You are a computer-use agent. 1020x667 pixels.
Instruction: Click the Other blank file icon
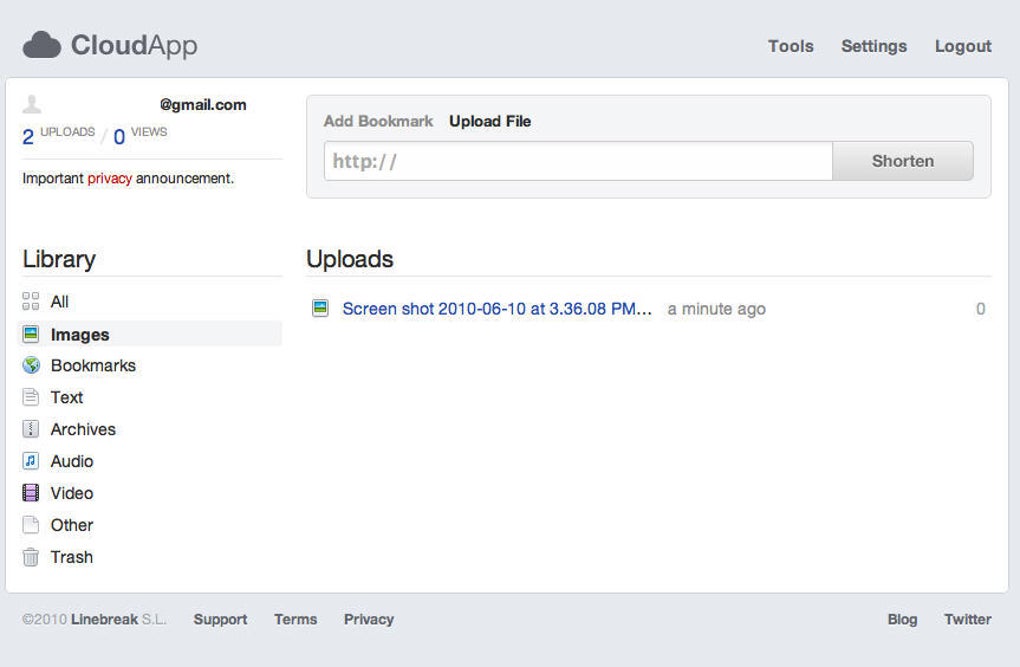31,525
